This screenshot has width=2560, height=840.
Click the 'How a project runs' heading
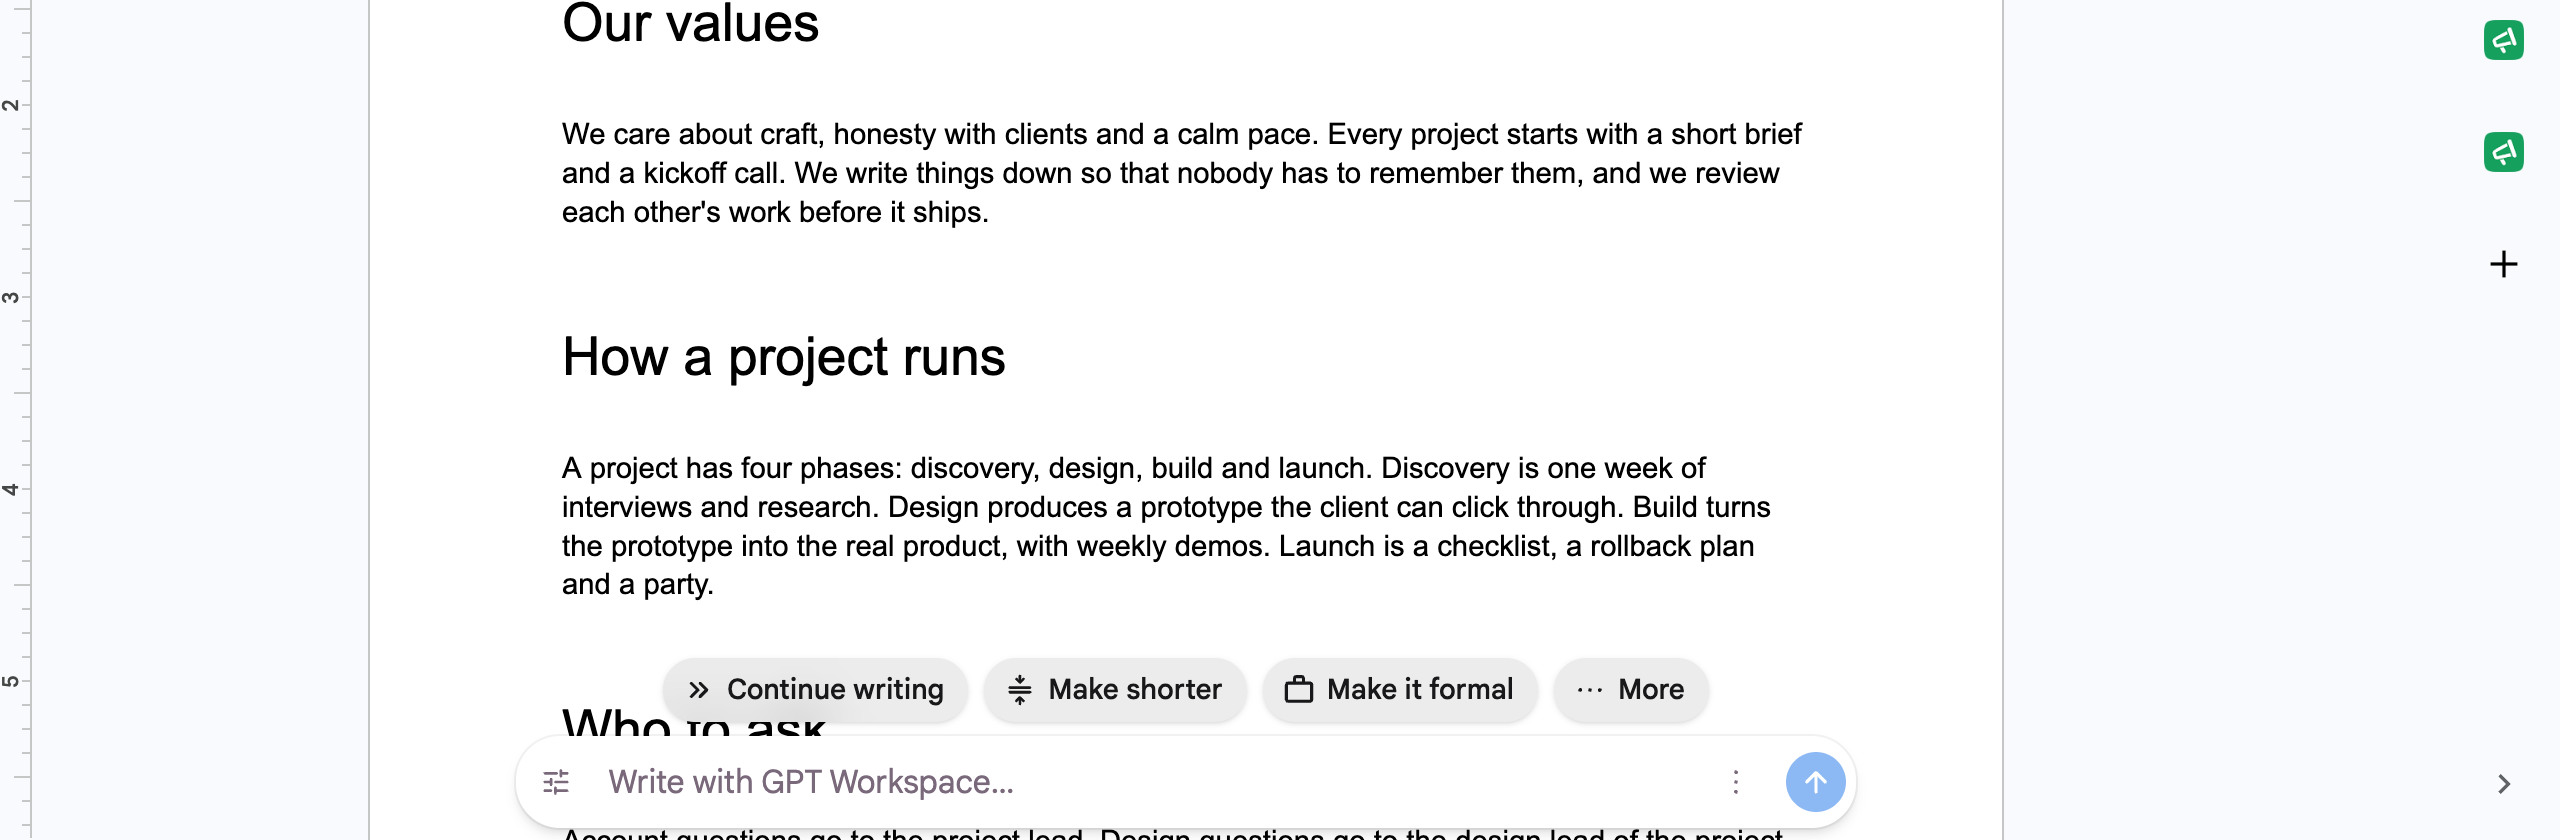[784, 357]
